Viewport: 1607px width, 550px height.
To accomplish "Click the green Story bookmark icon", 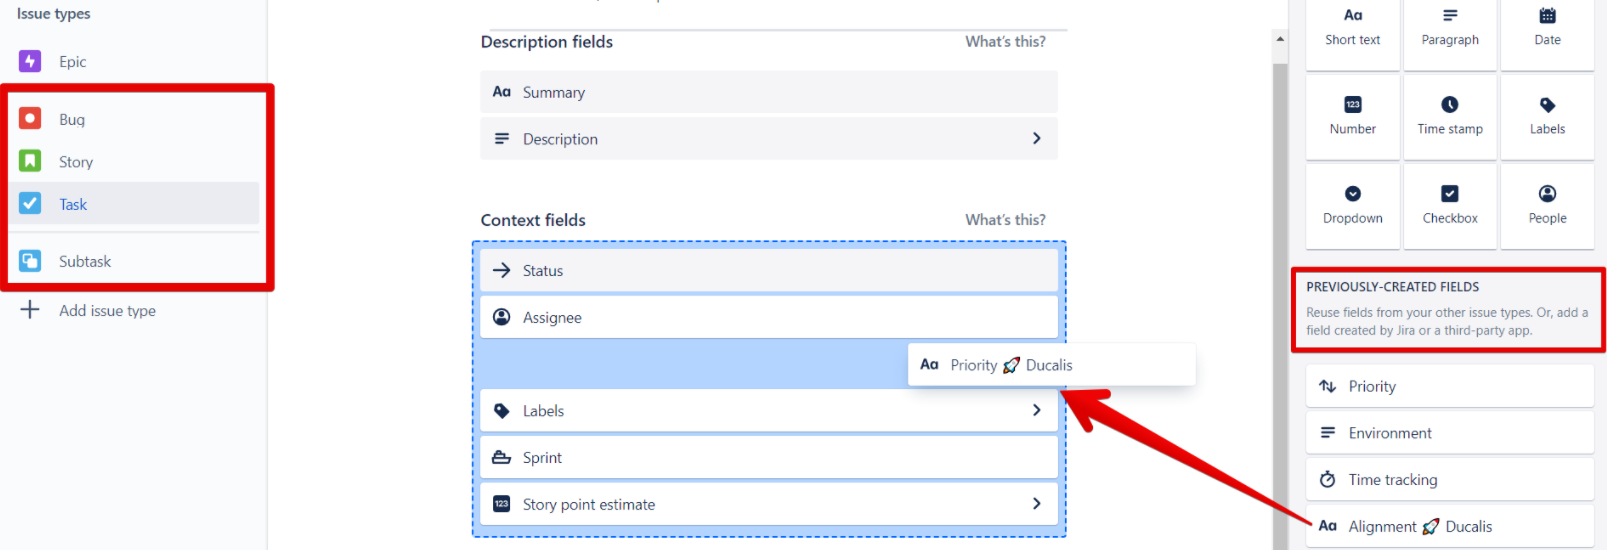I will (x=30, y=161).
